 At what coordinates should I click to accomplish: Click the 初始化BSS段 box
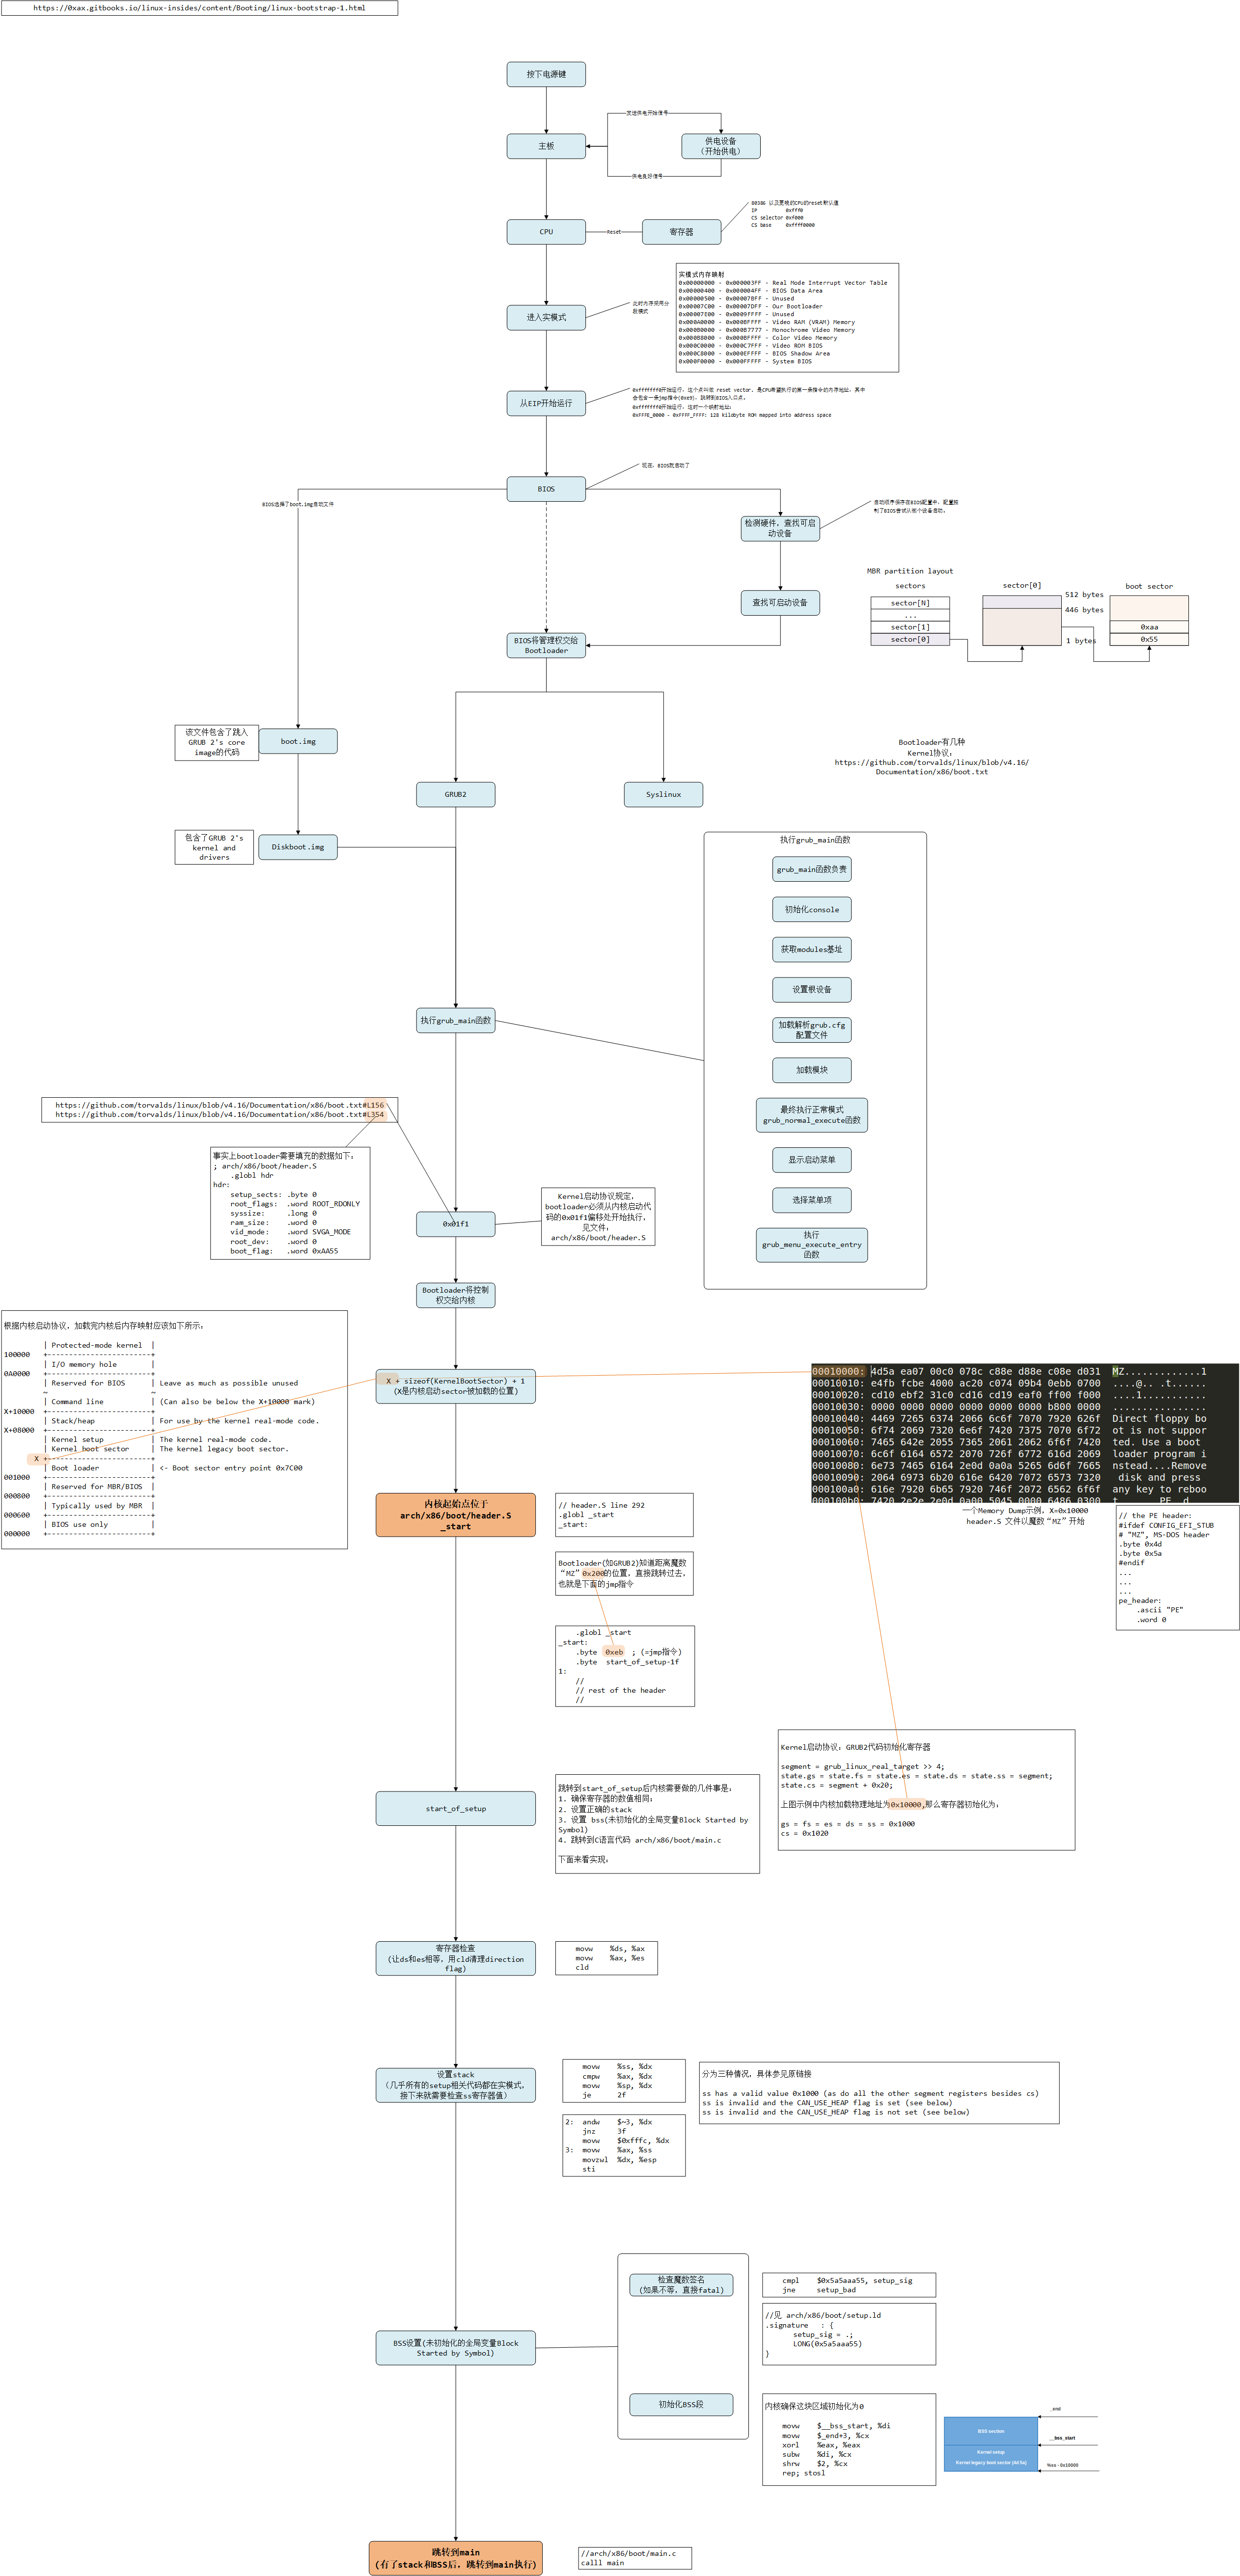pyautogui.click(x=681, y=2404)
